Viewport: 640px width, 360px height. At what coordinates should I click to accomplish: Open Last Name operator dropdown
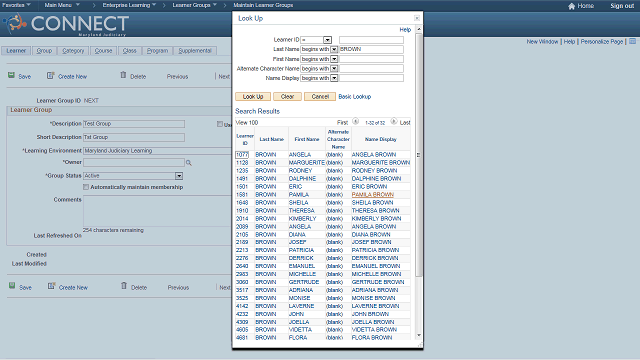(334, 49)
